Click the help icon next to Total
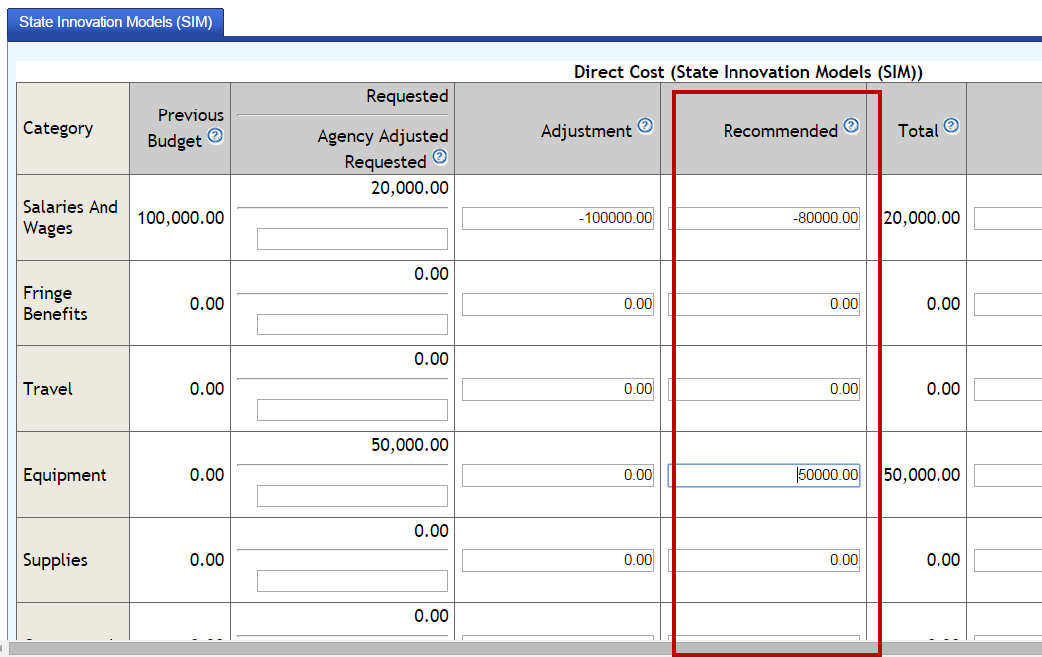The height and width of the screenshot is (657, 1042). point(951,126)
